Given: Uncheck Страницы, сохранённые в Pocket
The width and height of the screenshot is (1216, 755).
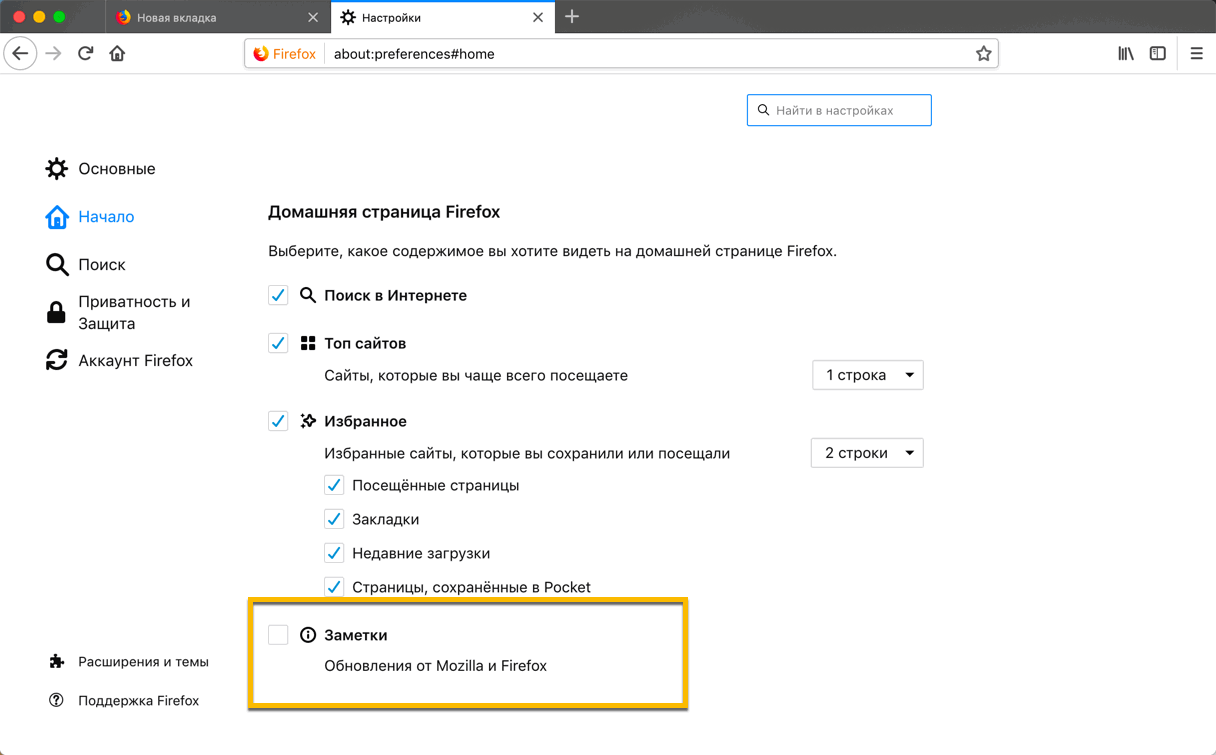Looking at the screenshot, I should point(334,587).
